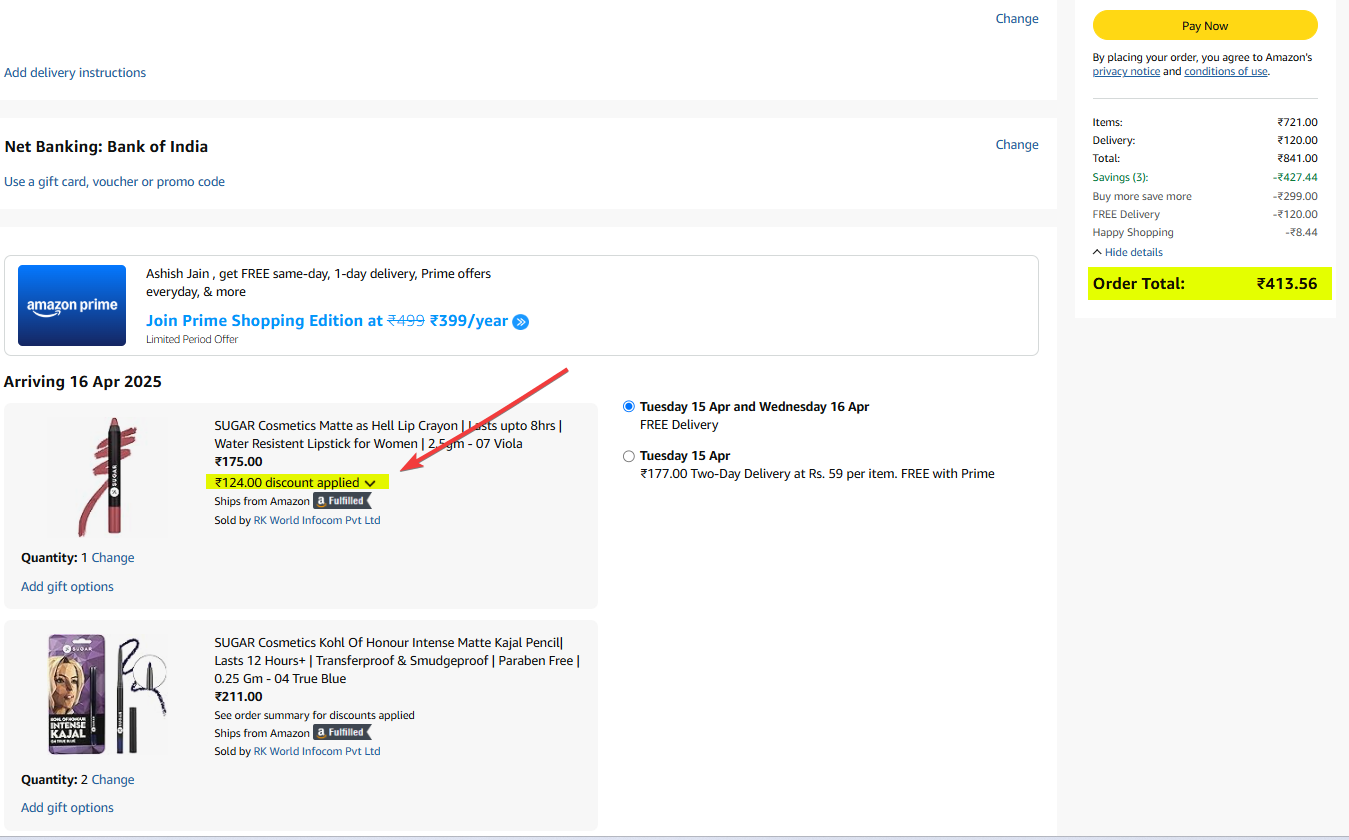This screenshot has width=1349, height=840.
Task: Change the Net Banking payment method
Action: tap(1017, 145)
